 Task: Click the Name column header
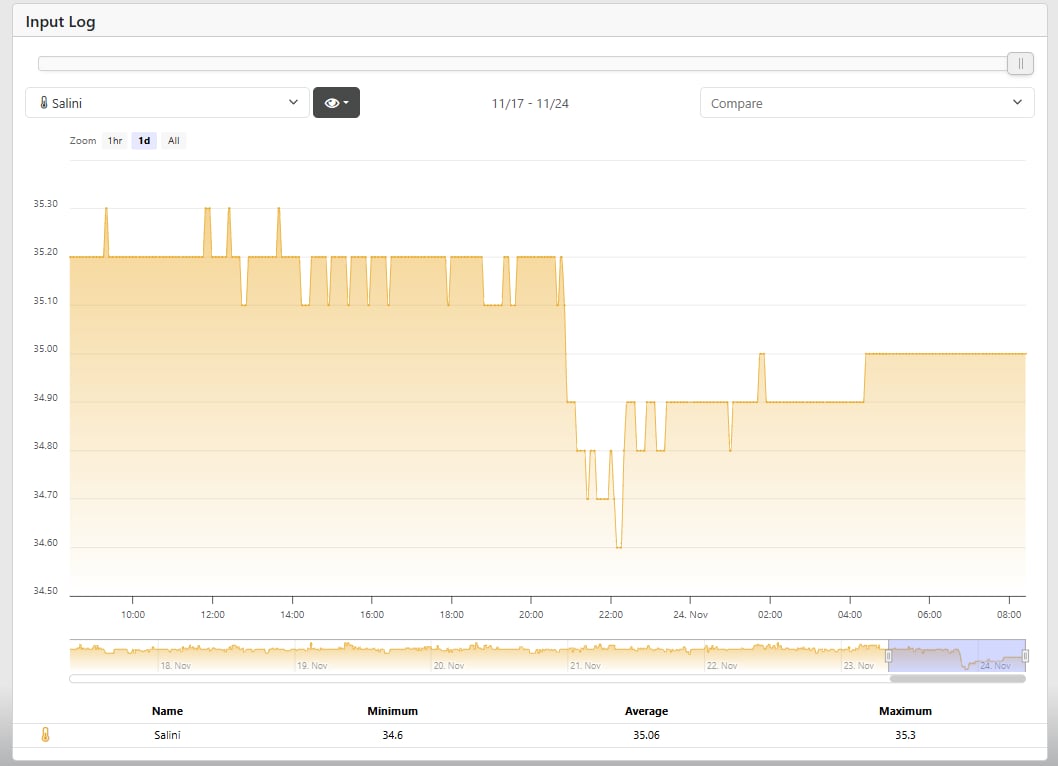[x=167, y=711]
